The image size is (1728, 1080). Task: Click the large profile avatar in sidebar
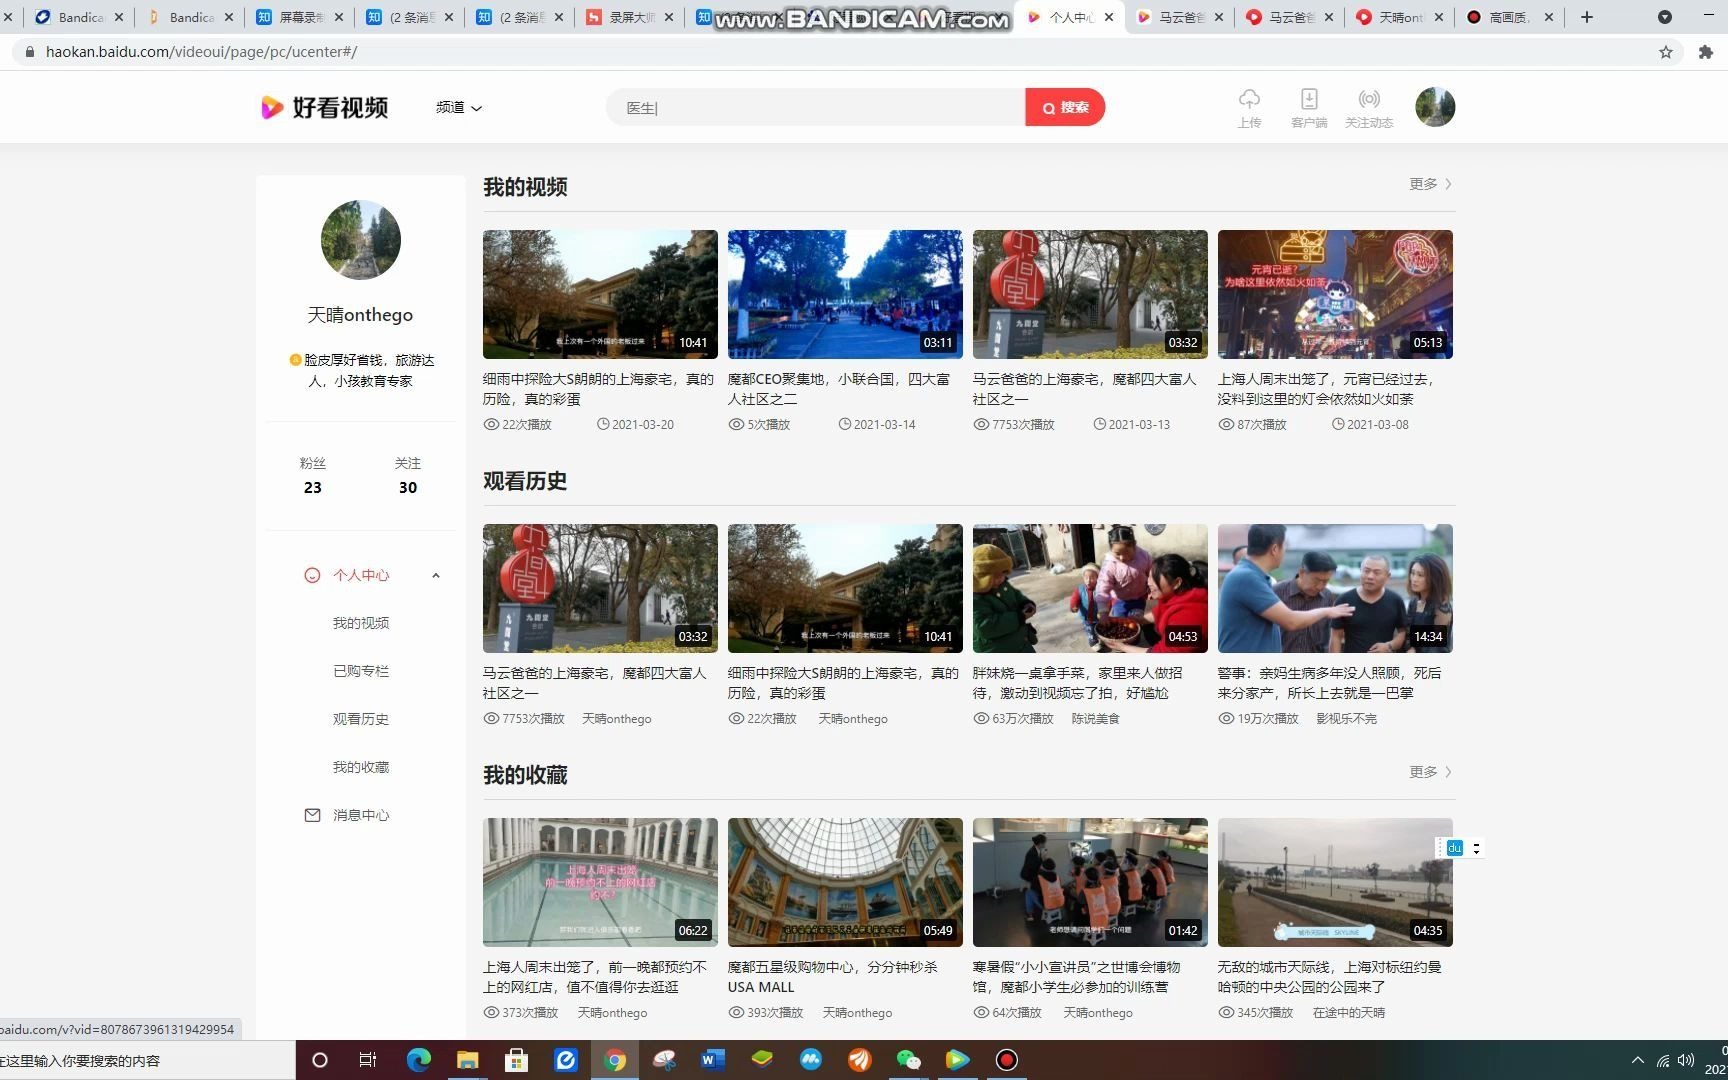point(361,240)
